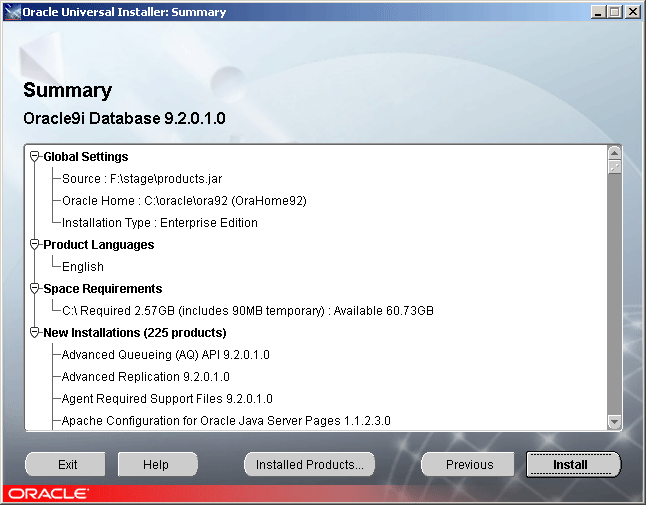Collapse the Space Requirements node

pyautogui.click(x=35, y=288)
